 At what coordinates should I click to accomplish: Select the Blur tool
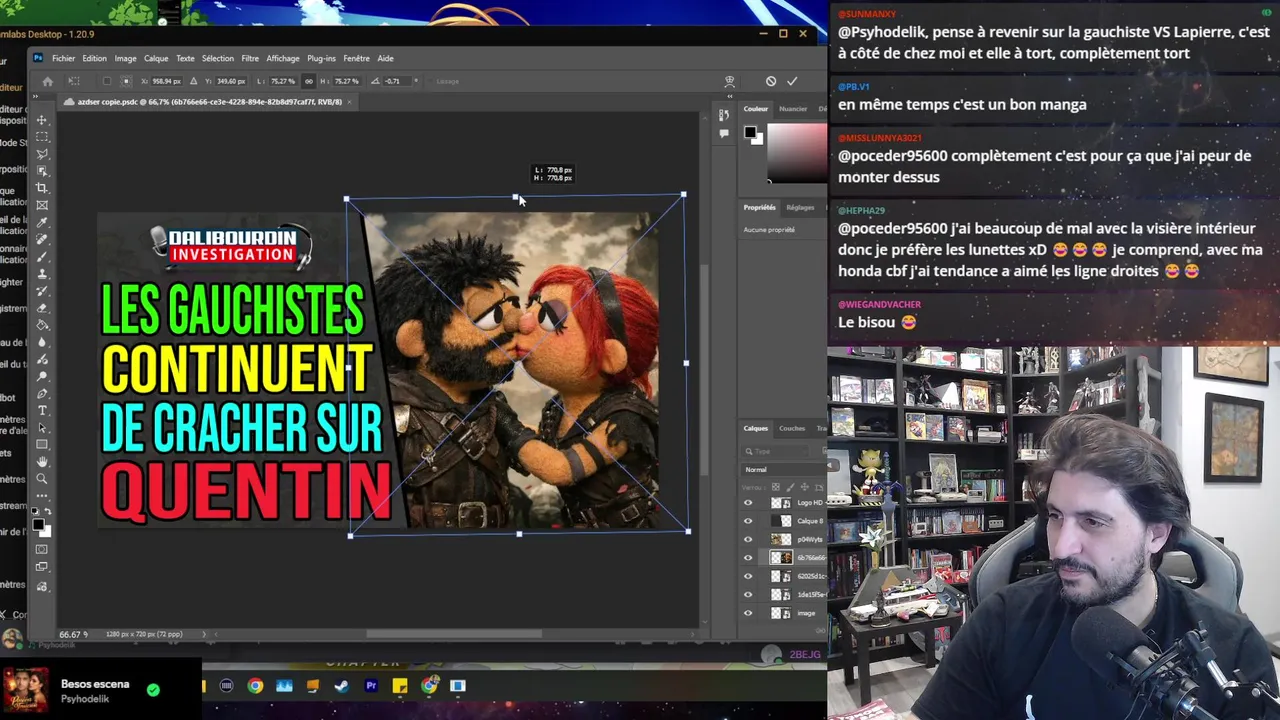click(41, 341)
